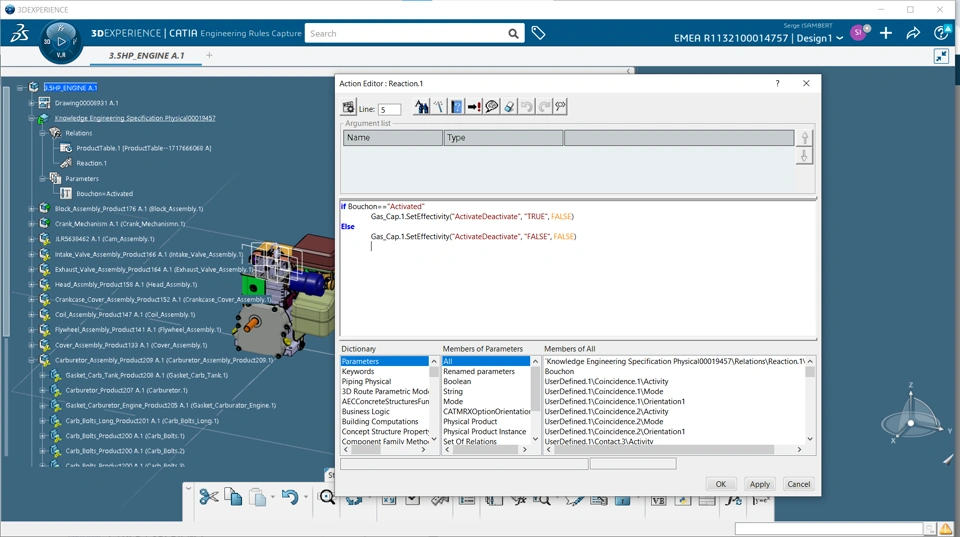Click the move argument up arrow
The width and height of the screenshot is (960, 537).
pyautogui.click(x=804, y=137)
